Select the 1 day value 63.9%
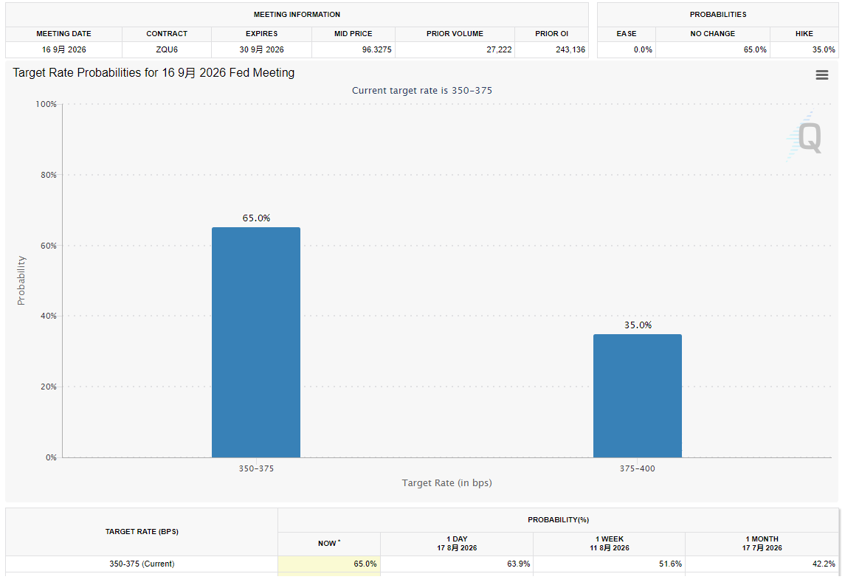The width and height of the screenshot is (845, 585). pos(518,564)
